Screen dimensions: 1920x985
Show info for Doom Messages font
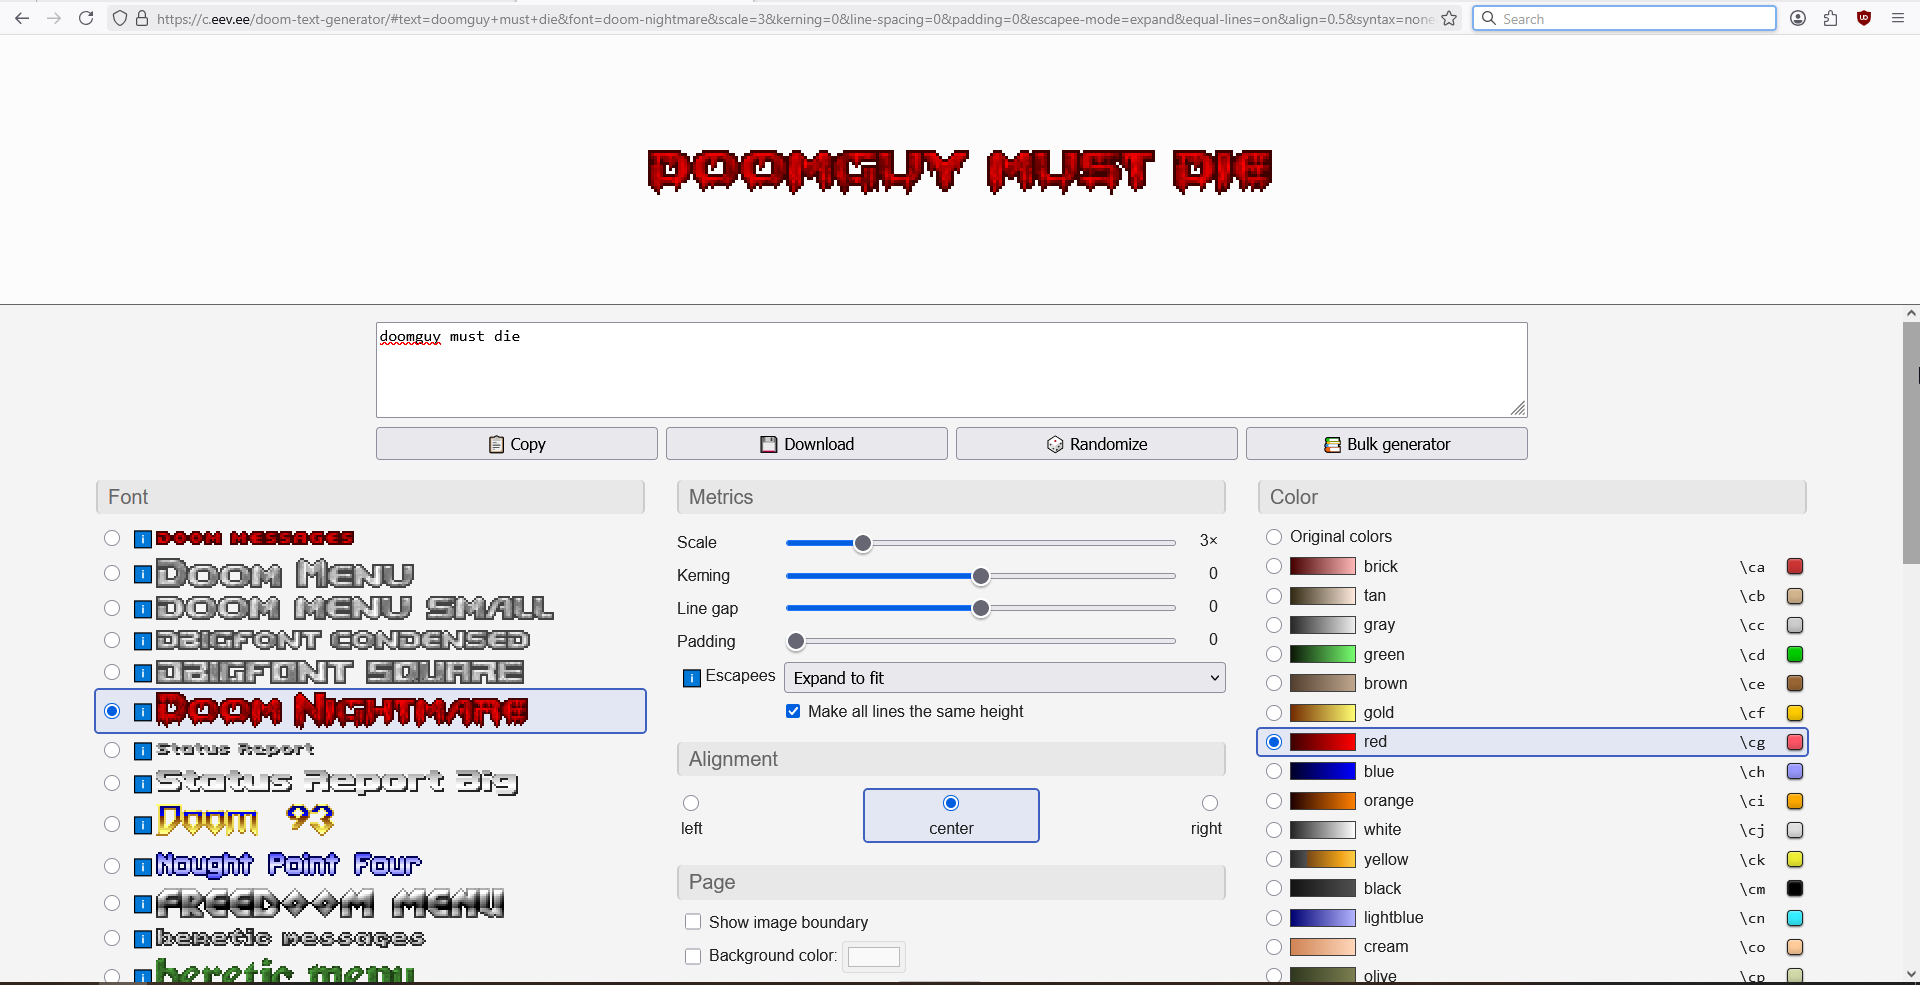coord(143,540)
